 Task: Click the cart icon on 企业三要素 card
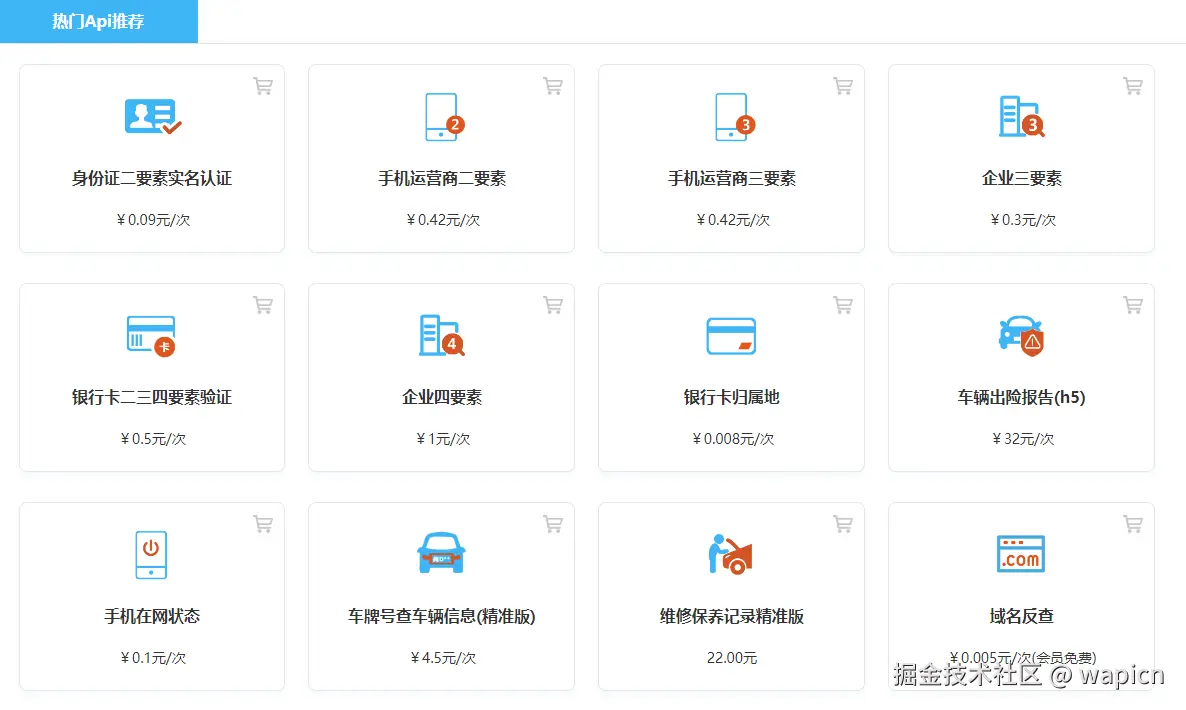pyautogui.click(x=1133, y=86)
